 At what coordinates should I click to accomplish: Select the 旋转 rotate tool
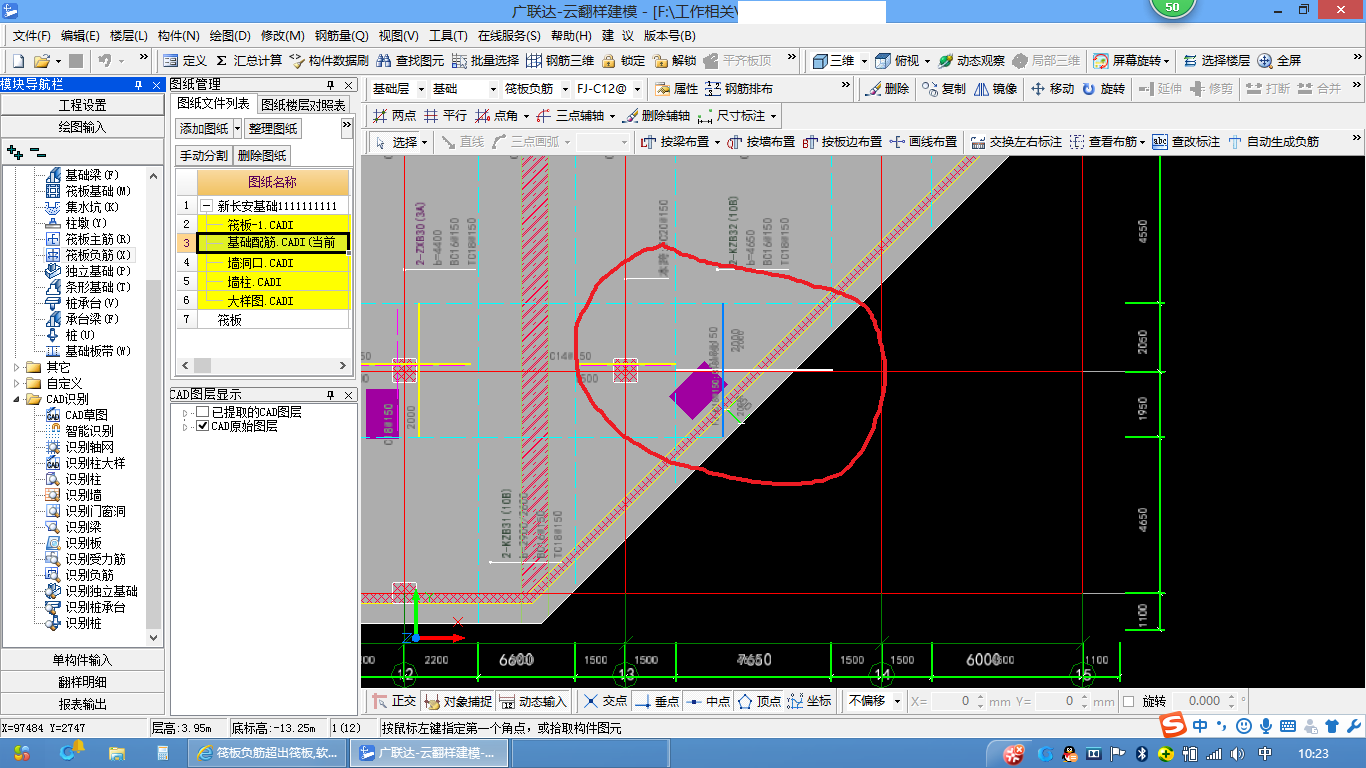(x=1103, y=89)
